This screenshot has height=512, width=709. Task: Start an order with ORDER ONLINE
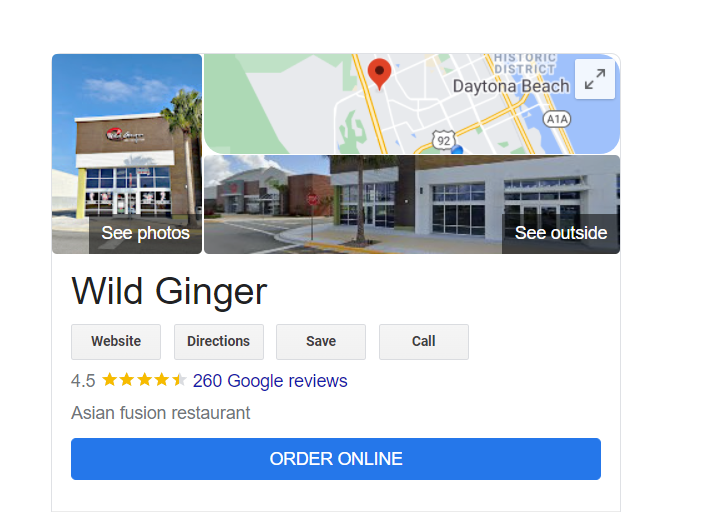[x=336, y=459]
